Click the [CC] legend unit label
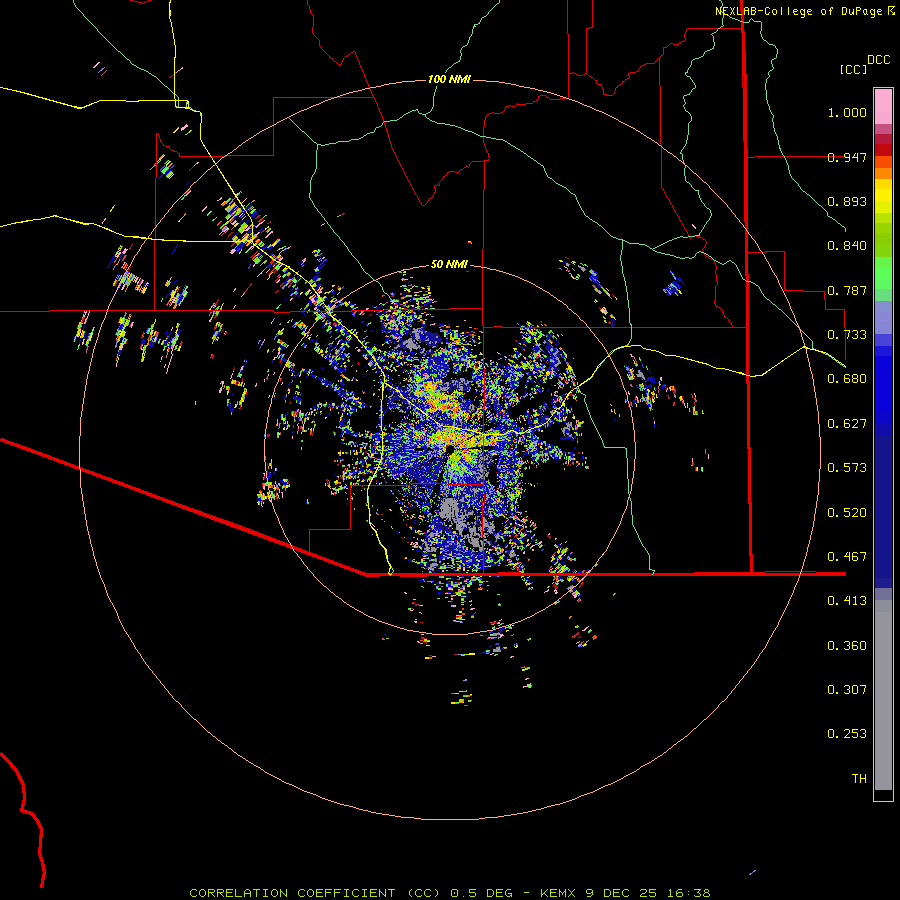This screenshot has width=900, height=900. click(x=853, y=69)
